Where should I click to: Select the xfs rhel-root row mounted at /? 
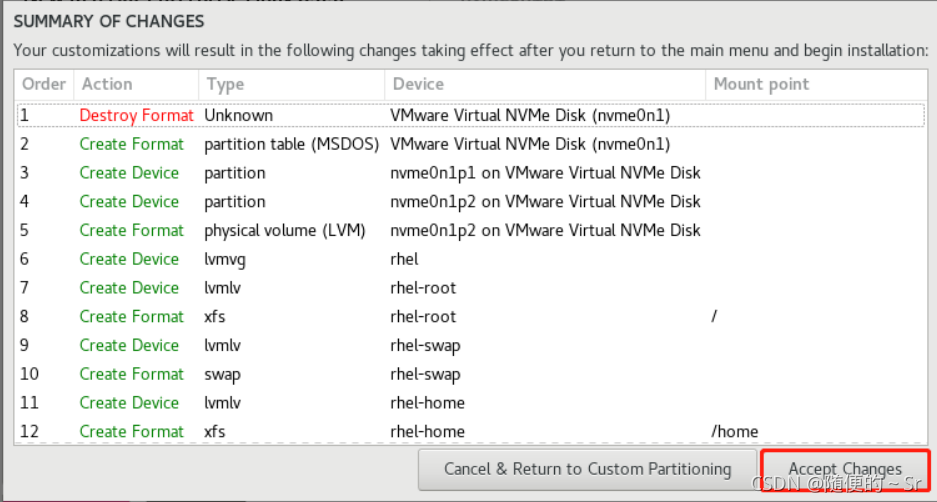pos(471,316)
